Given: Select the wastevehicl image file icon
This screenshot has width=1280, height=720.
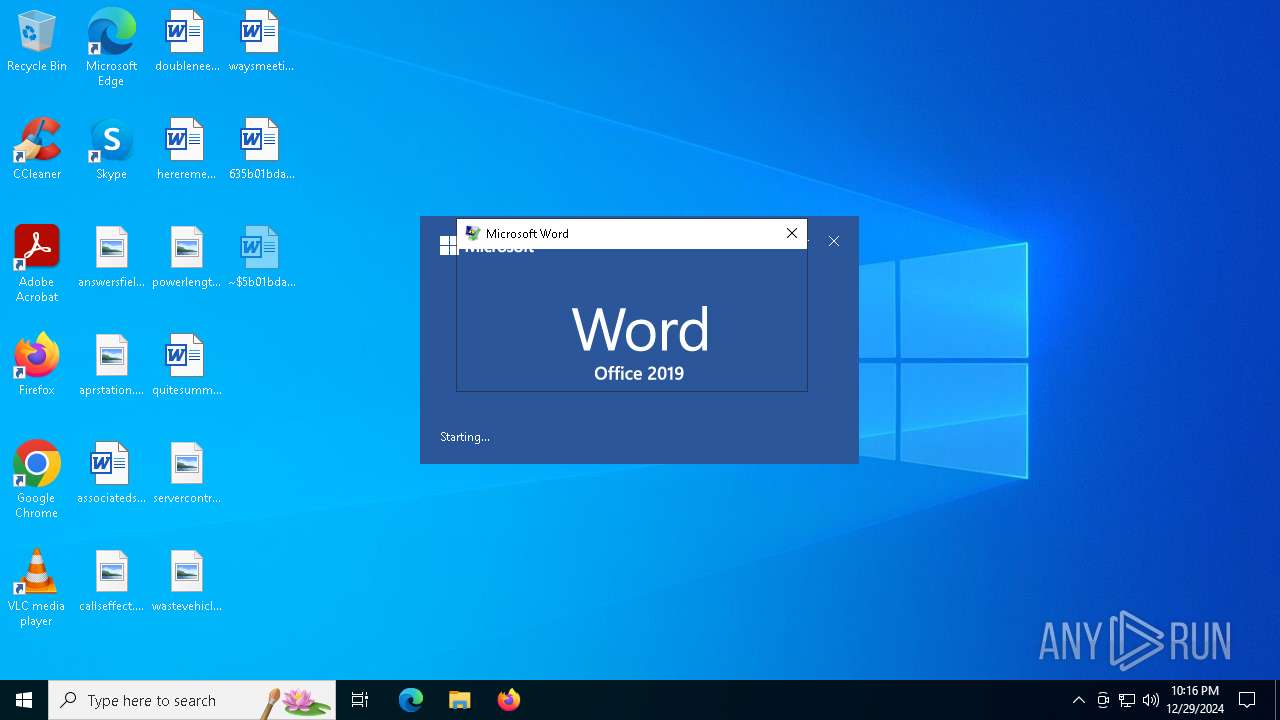Looking at the screenshot, I should point(186,581).
